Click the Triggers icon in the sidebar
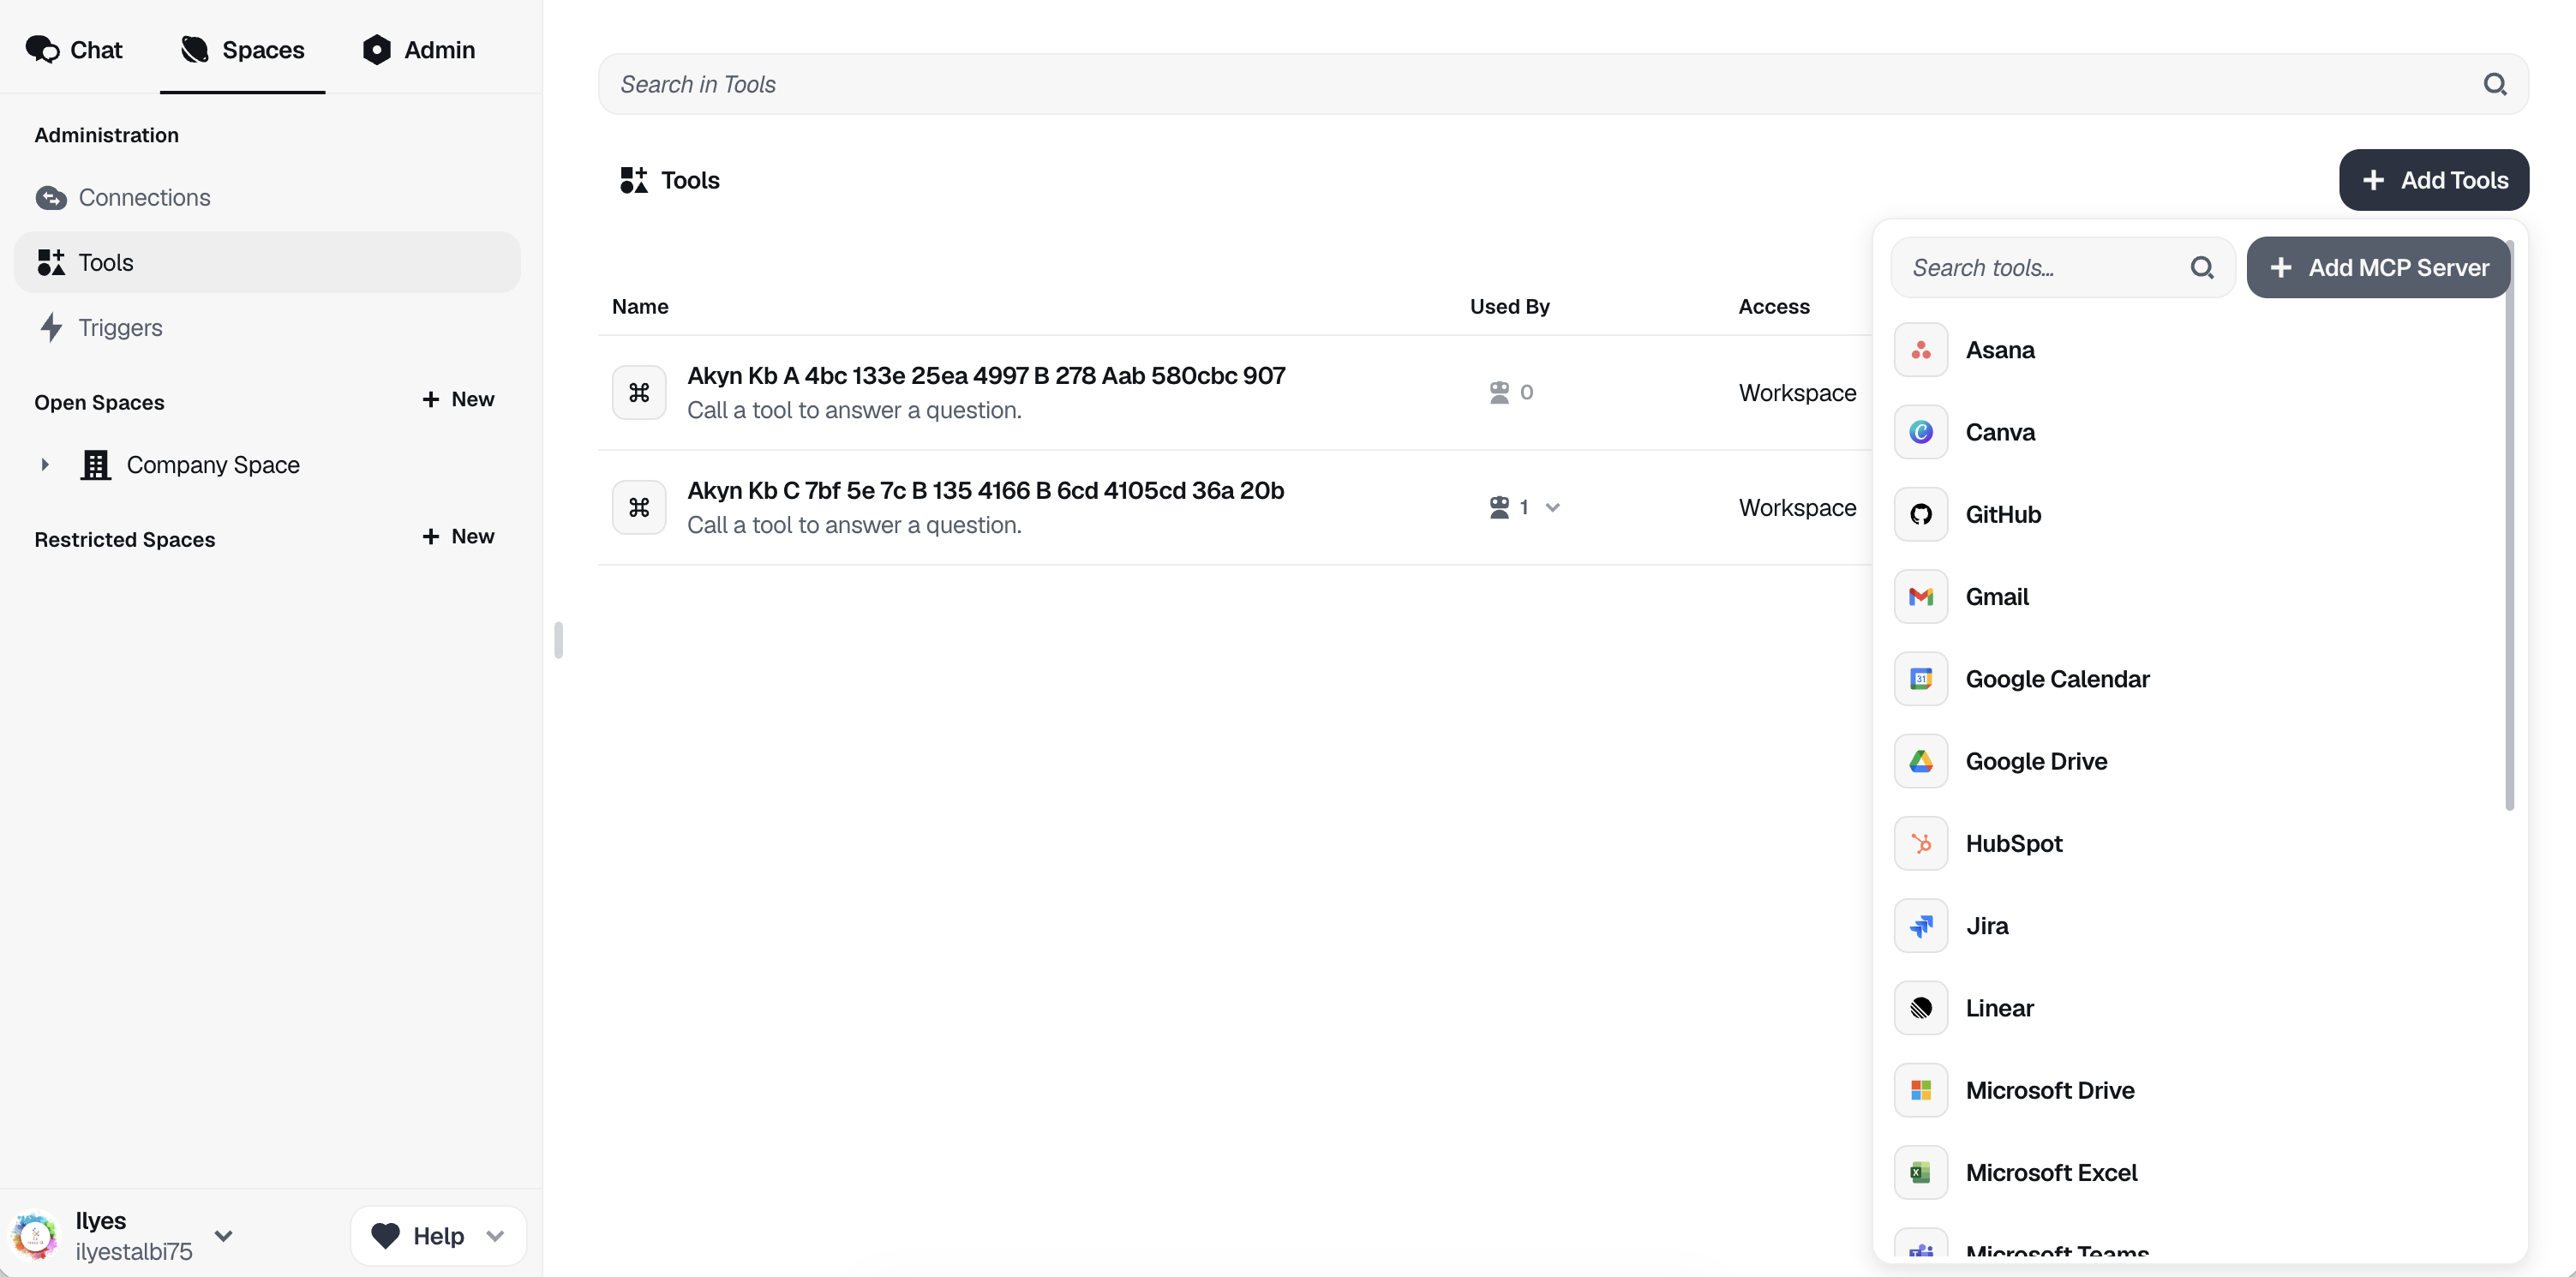The image size is (2576, 1277). (53, 327)
